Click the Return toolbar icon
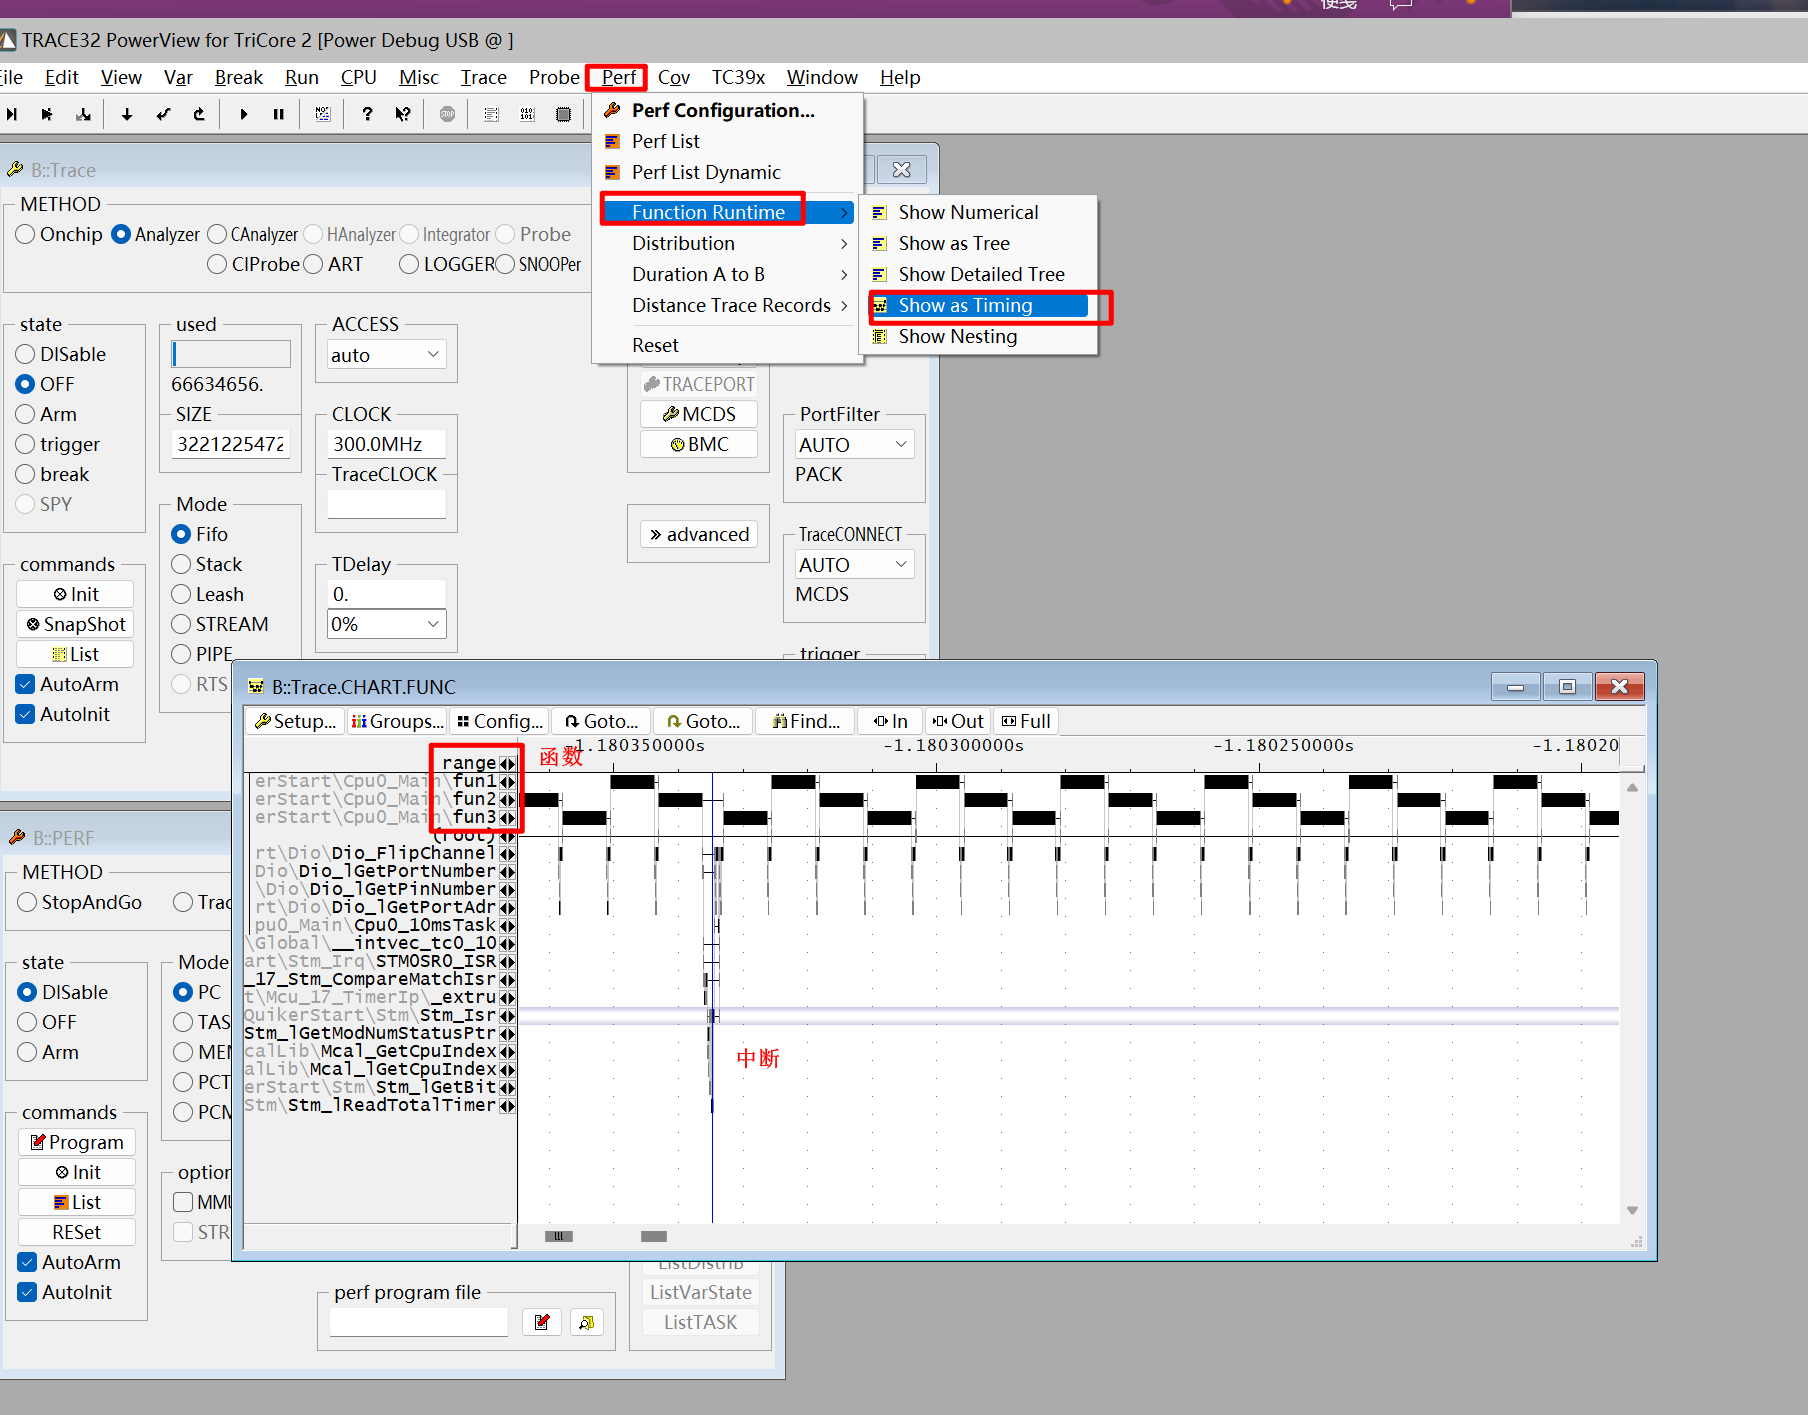 [163, 114]
